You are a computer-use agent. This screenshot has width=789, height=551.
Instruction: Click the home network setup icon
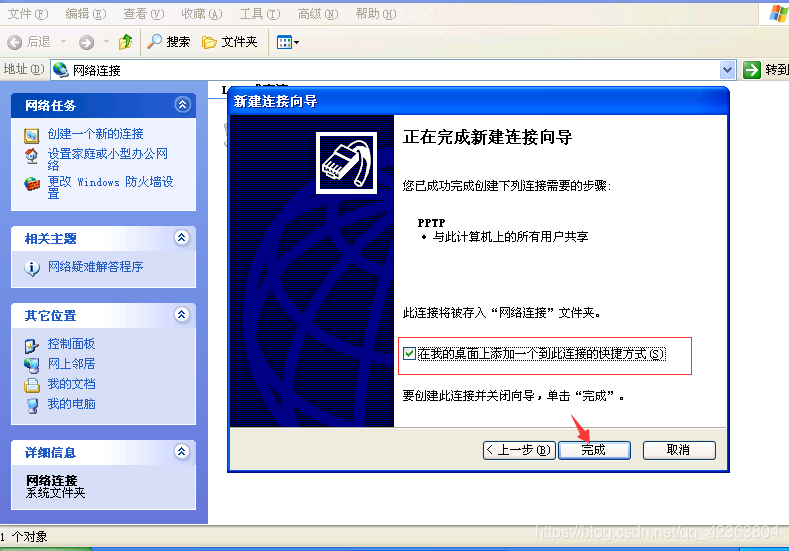coord(32,156)
